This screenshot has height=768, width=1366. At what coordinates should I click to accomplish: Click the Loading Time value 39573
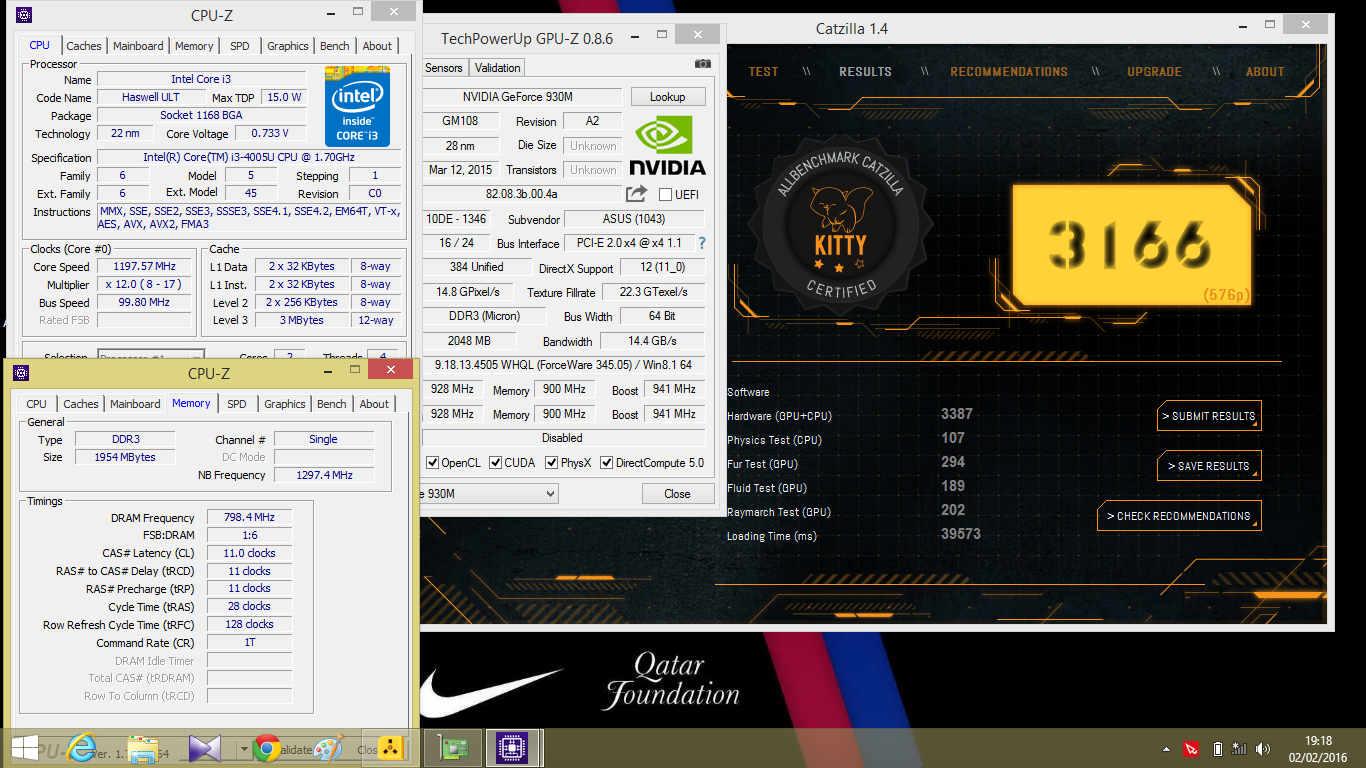(961, 534)
